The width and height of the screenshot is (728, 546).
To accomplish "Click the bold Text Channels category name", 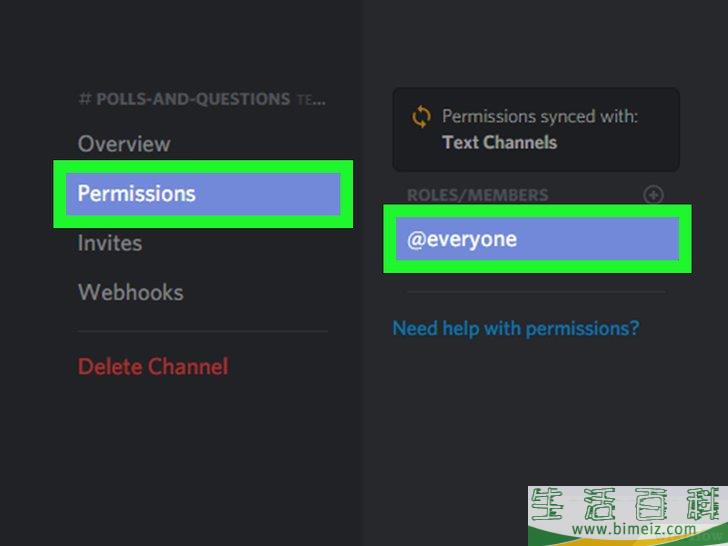I will (500, 143).
